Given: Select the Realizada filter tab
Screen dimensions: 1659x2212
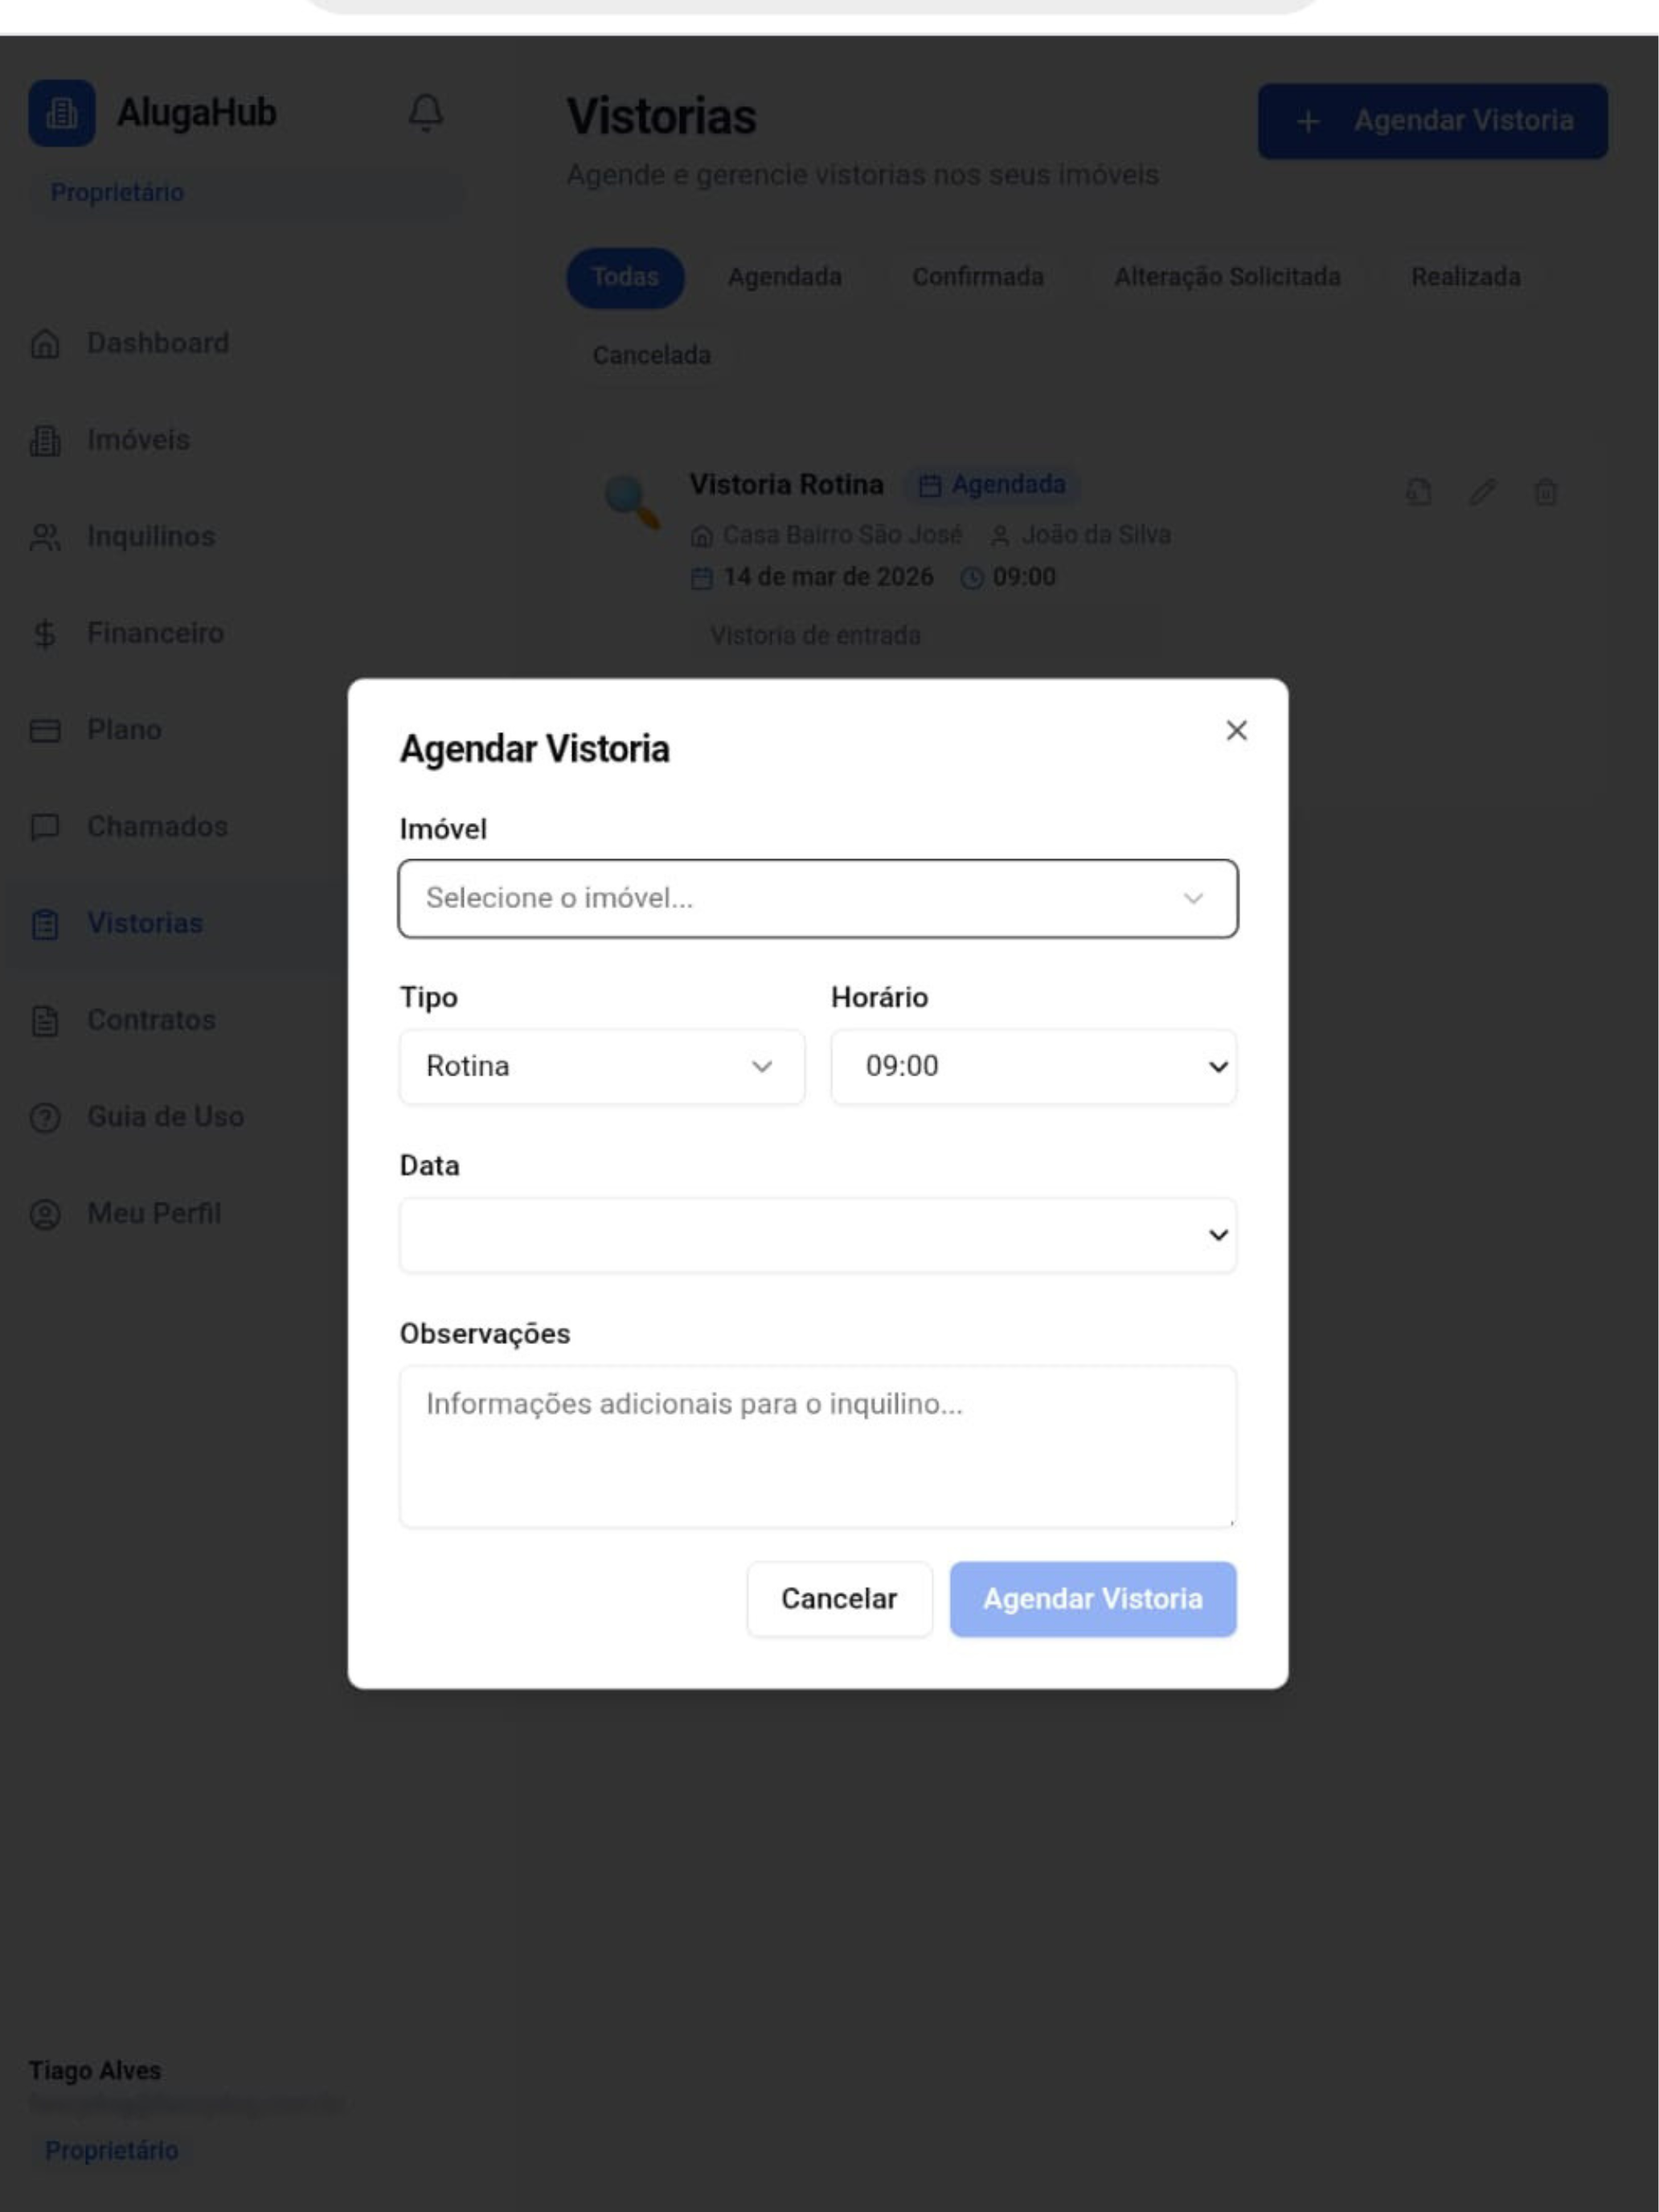Looking at the screenshot, I should click(1465, 277).
